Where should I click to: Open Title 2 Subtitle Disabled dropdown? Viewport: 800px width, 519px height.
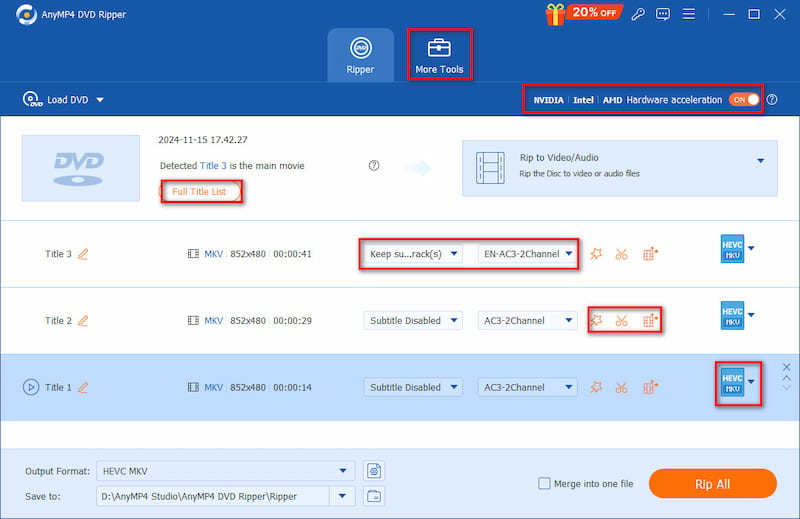tap(413, 320)
